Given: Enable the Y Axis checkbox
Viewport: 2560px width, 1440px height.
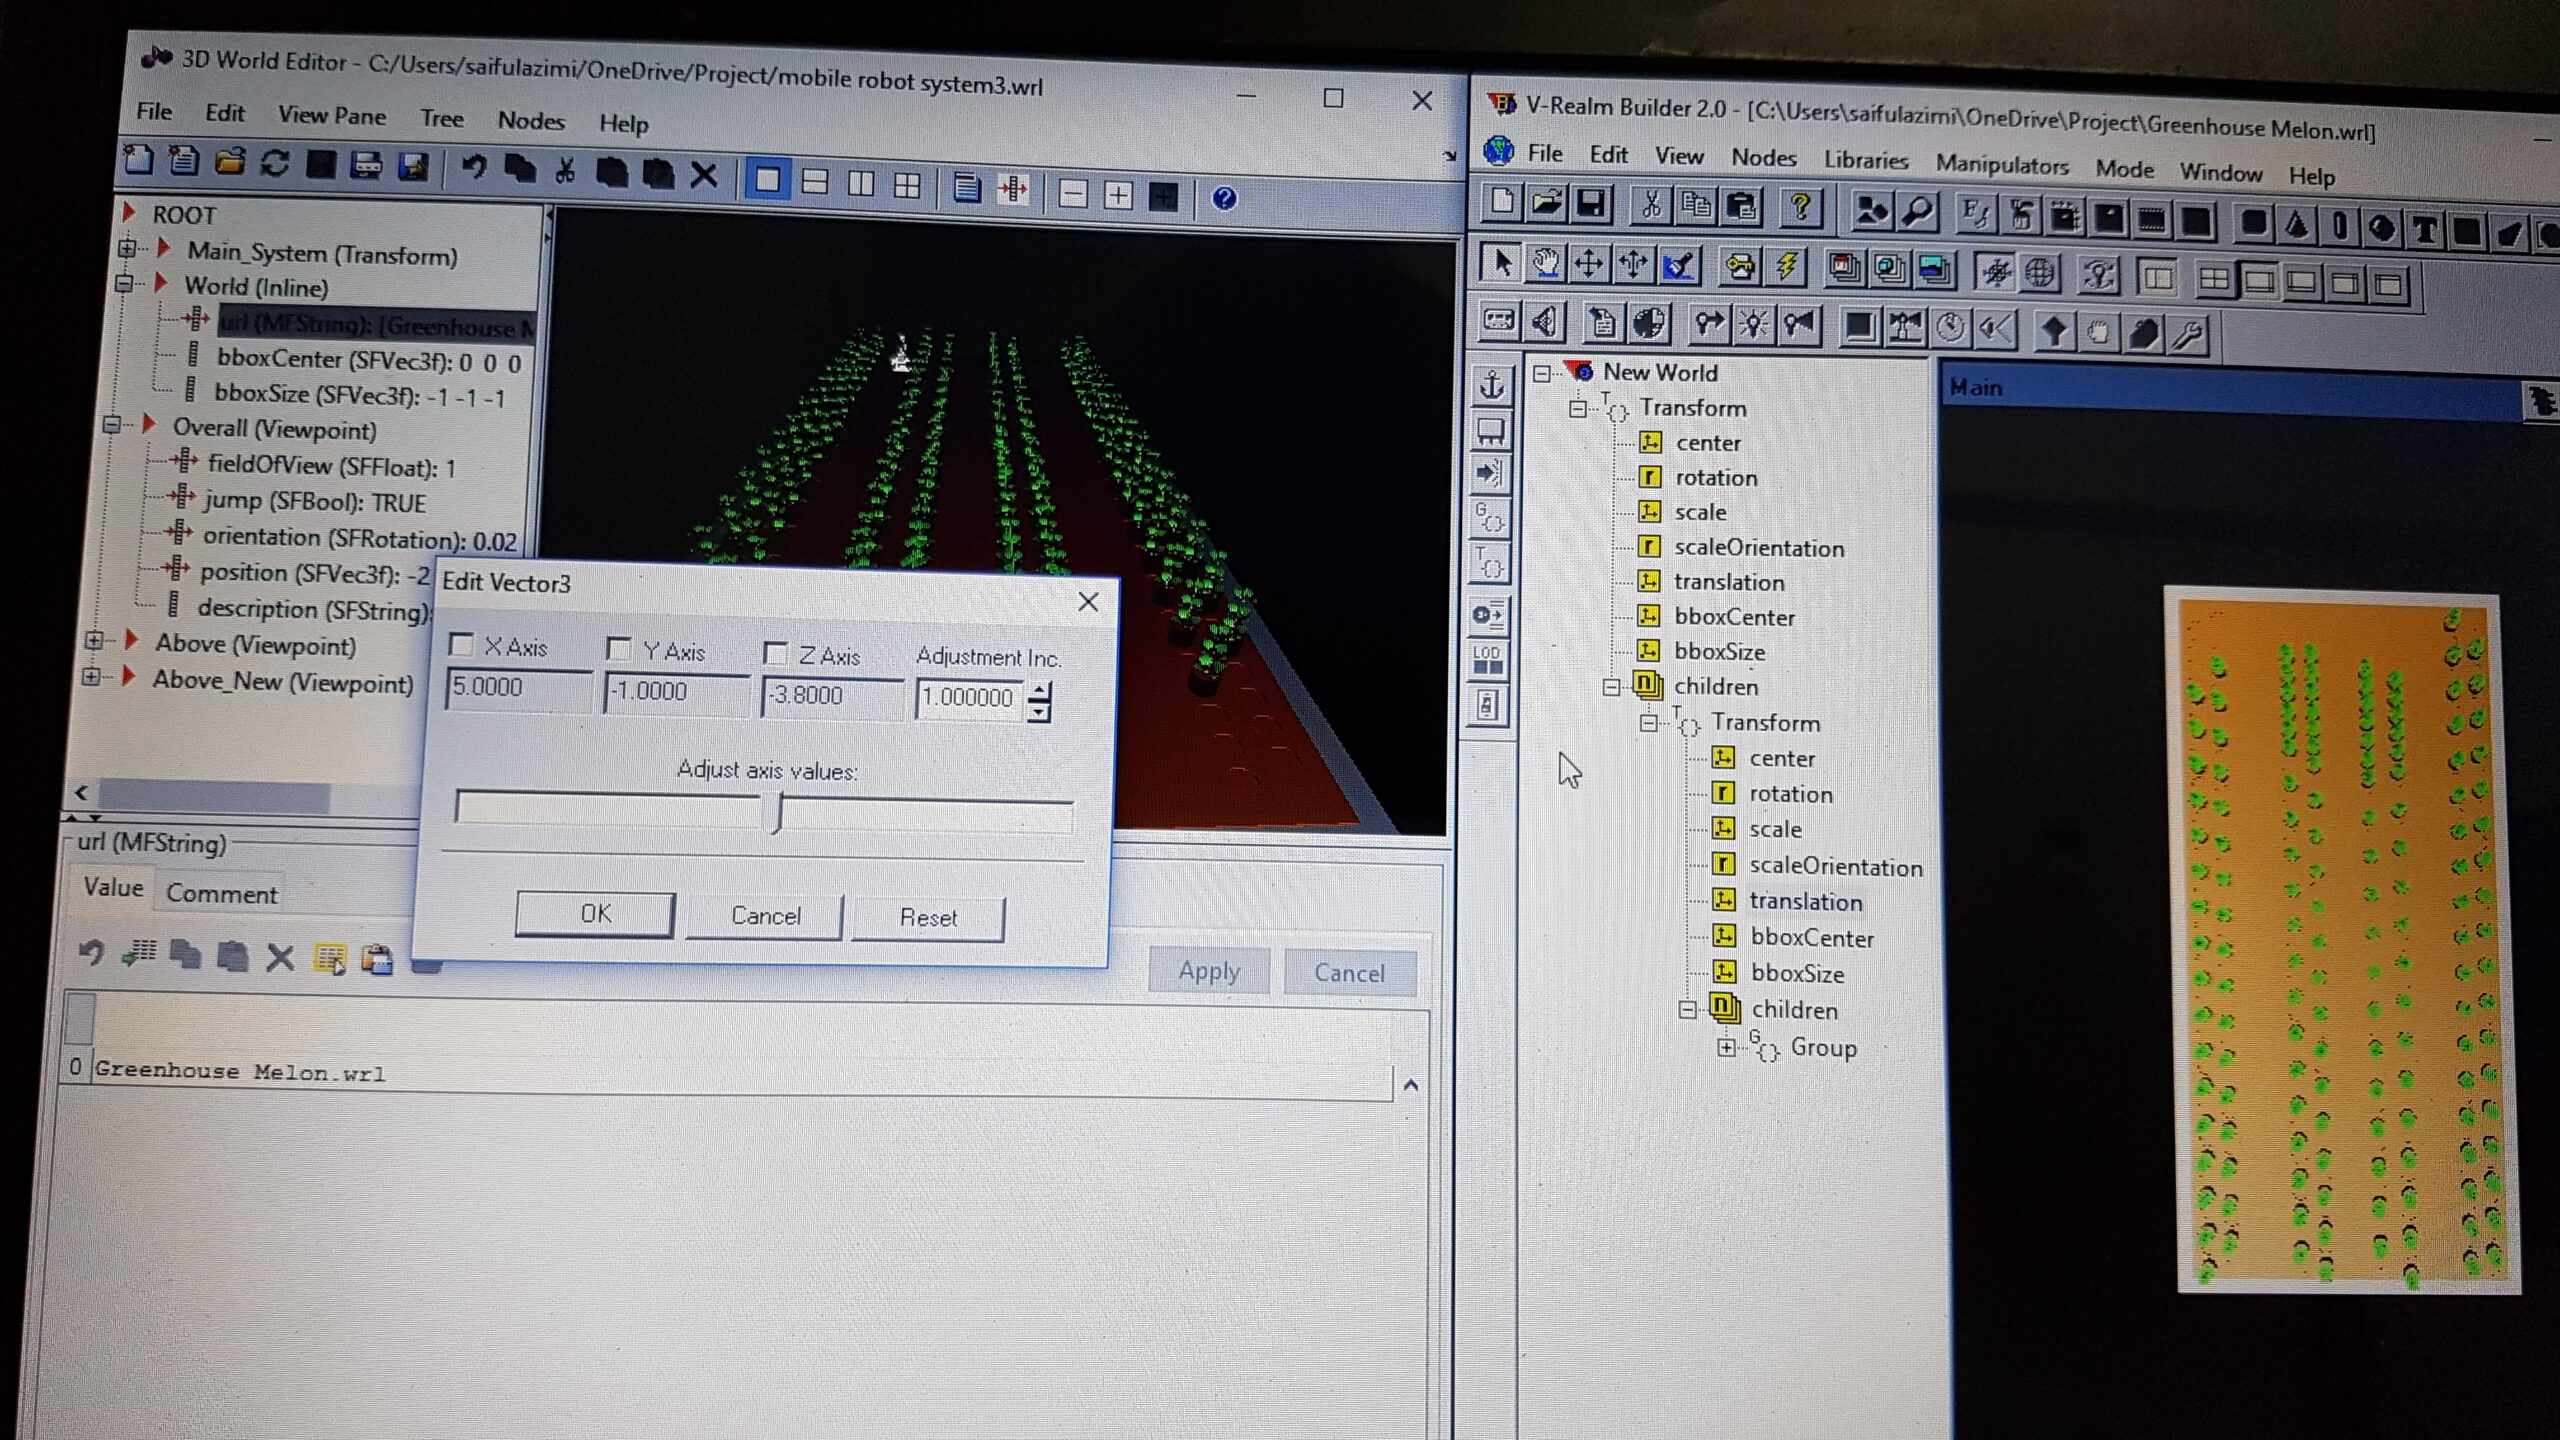Looking at the screenshot, I should (x=619, y=650).
